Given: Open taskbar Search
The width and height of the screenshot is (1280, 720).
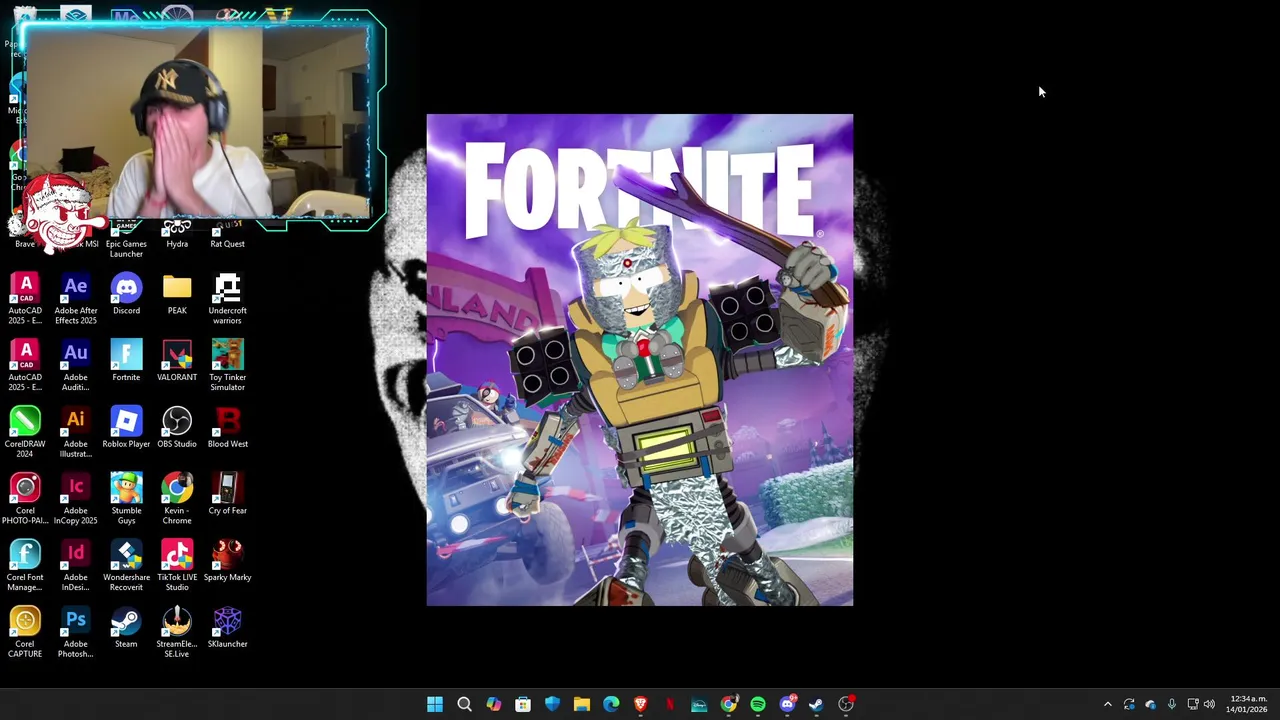Looking at the screenshot, I should point(464,704).
